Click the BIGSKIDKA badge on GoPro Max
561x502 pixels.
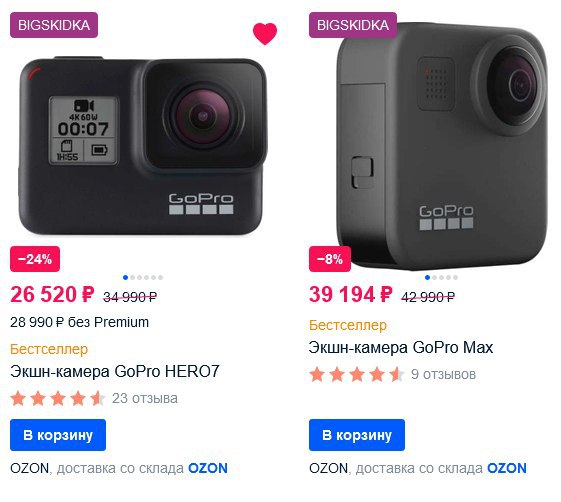[x=353, y=25]
